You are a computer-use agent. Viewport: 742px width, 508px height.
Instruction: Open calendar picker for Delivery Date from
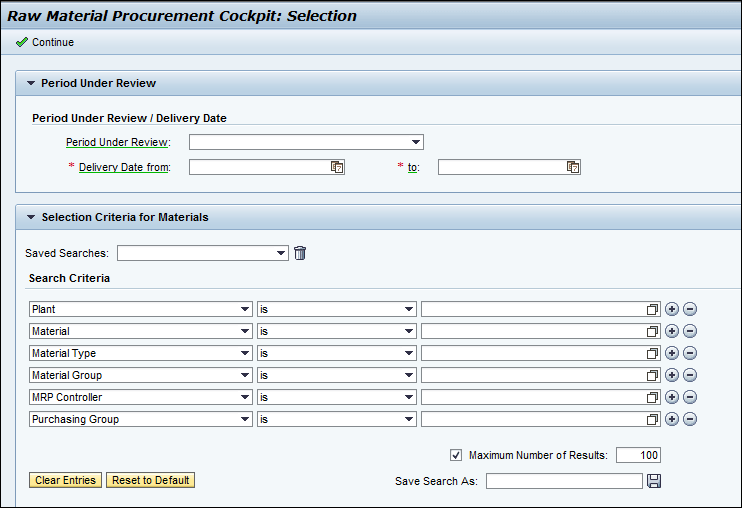338,168
